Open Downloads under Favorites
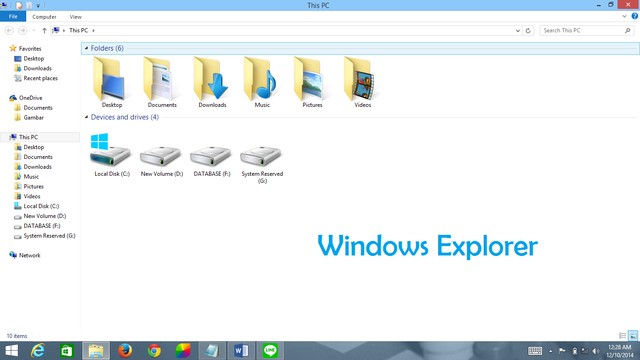Viewport: 640px width, 360px height. click(x=37, y=68)
